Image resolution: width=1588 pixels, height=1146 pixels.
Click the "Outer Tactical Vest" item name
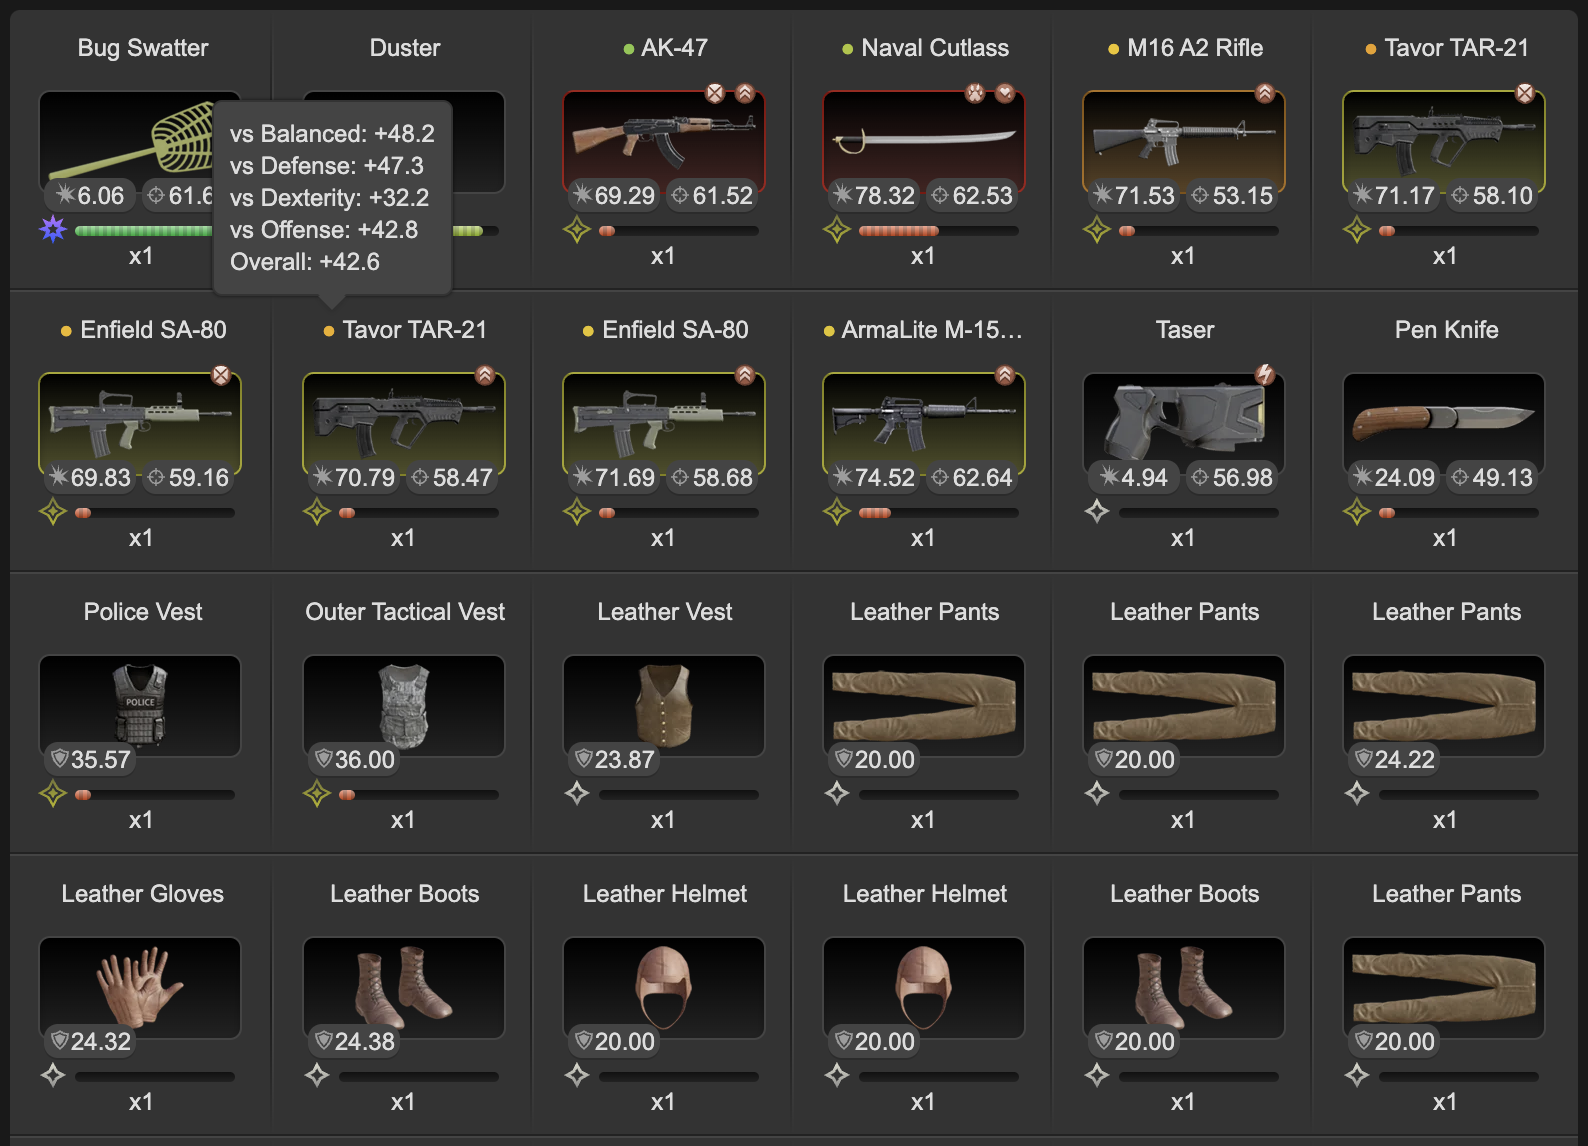click(405, 612)
